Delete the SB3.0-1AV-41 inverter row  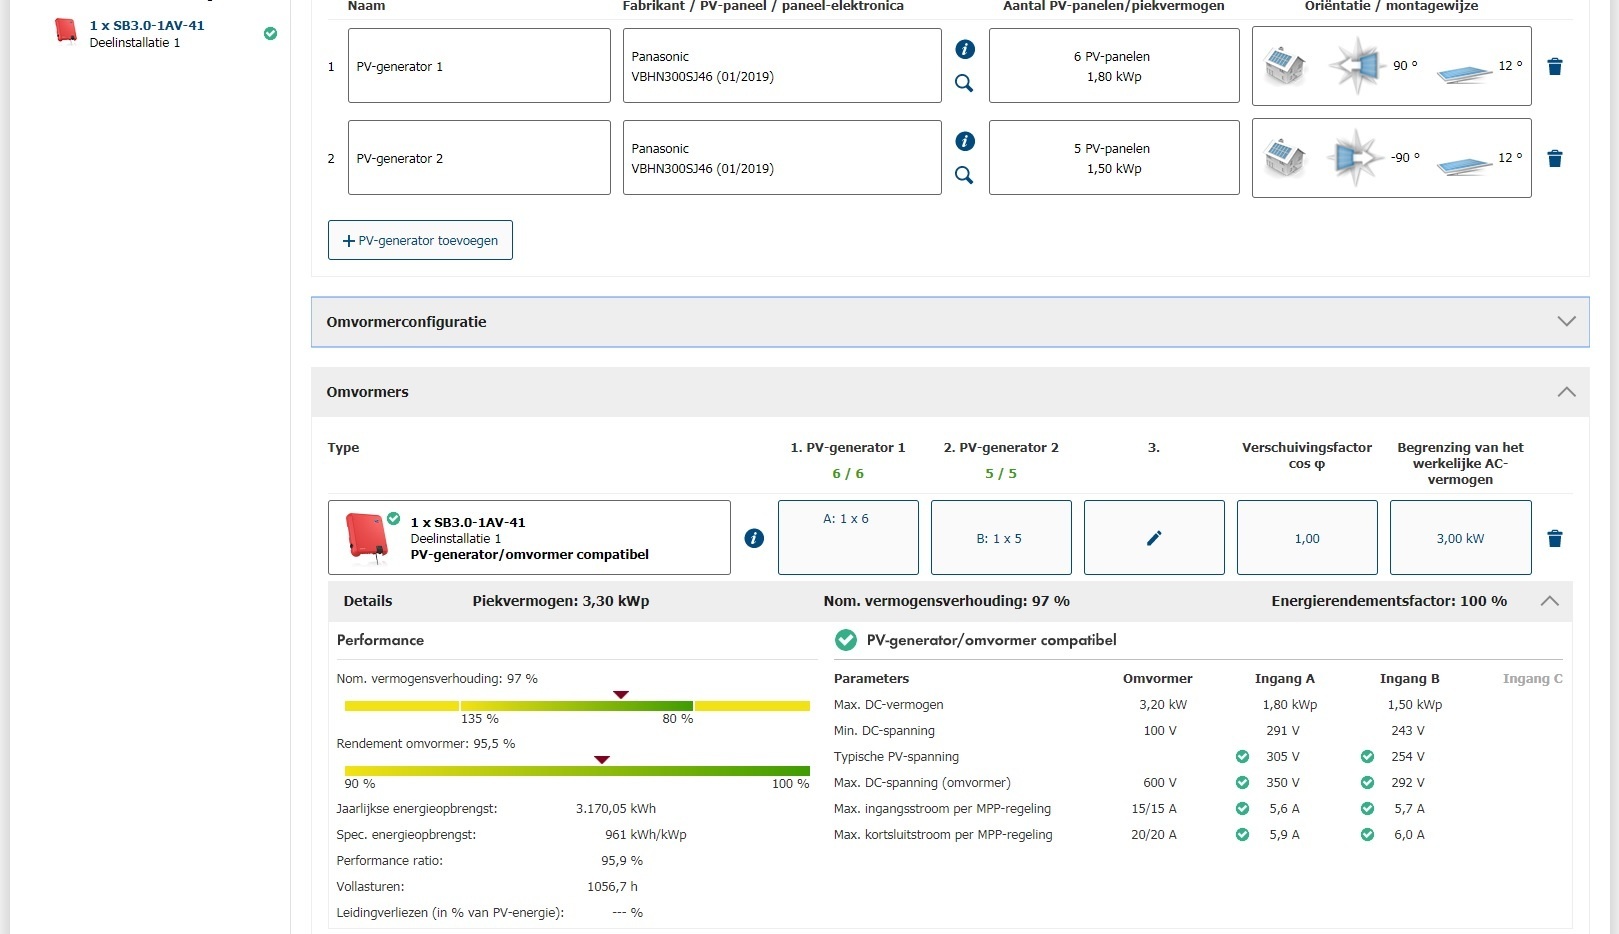pos(1555,539)
